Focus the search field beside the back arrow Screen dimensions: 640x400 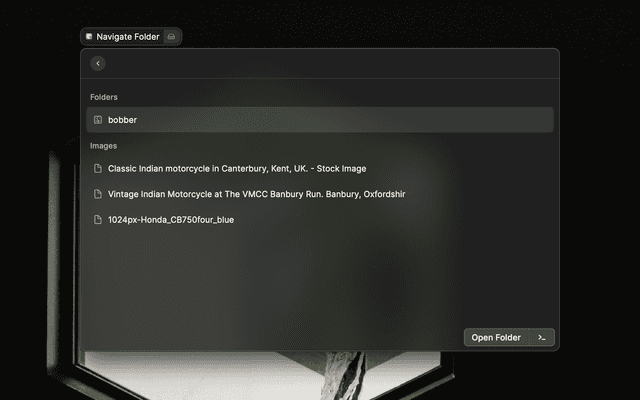click(320, 64)
